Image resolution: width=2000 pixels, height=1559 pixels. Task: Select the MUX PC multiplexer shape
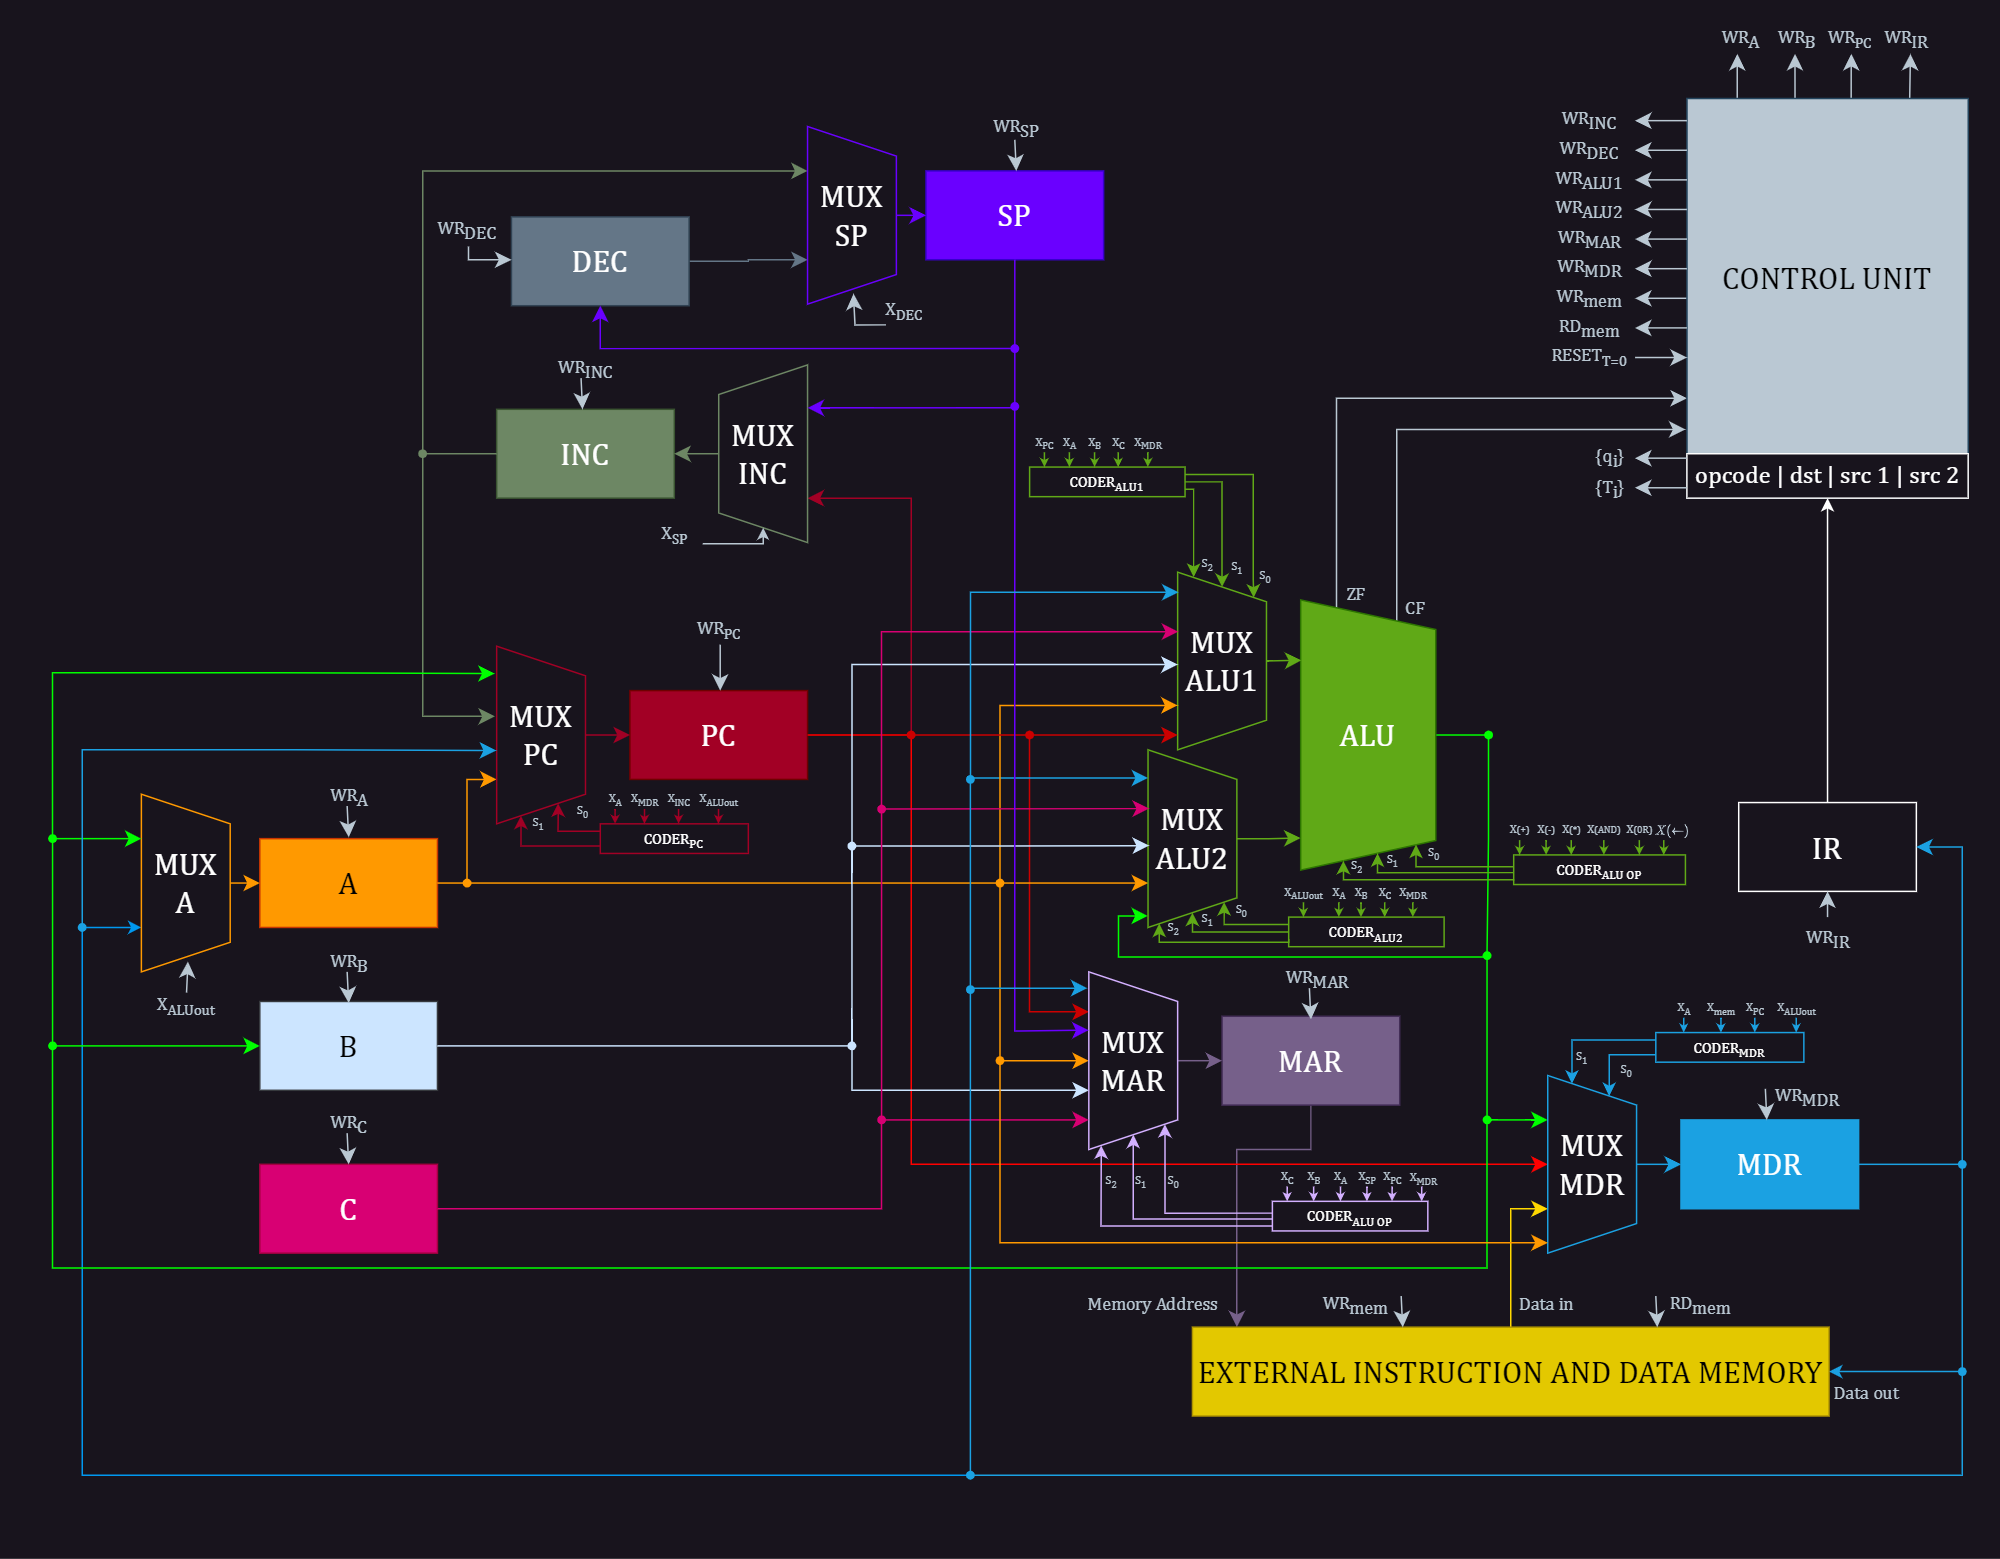point(540,735)
